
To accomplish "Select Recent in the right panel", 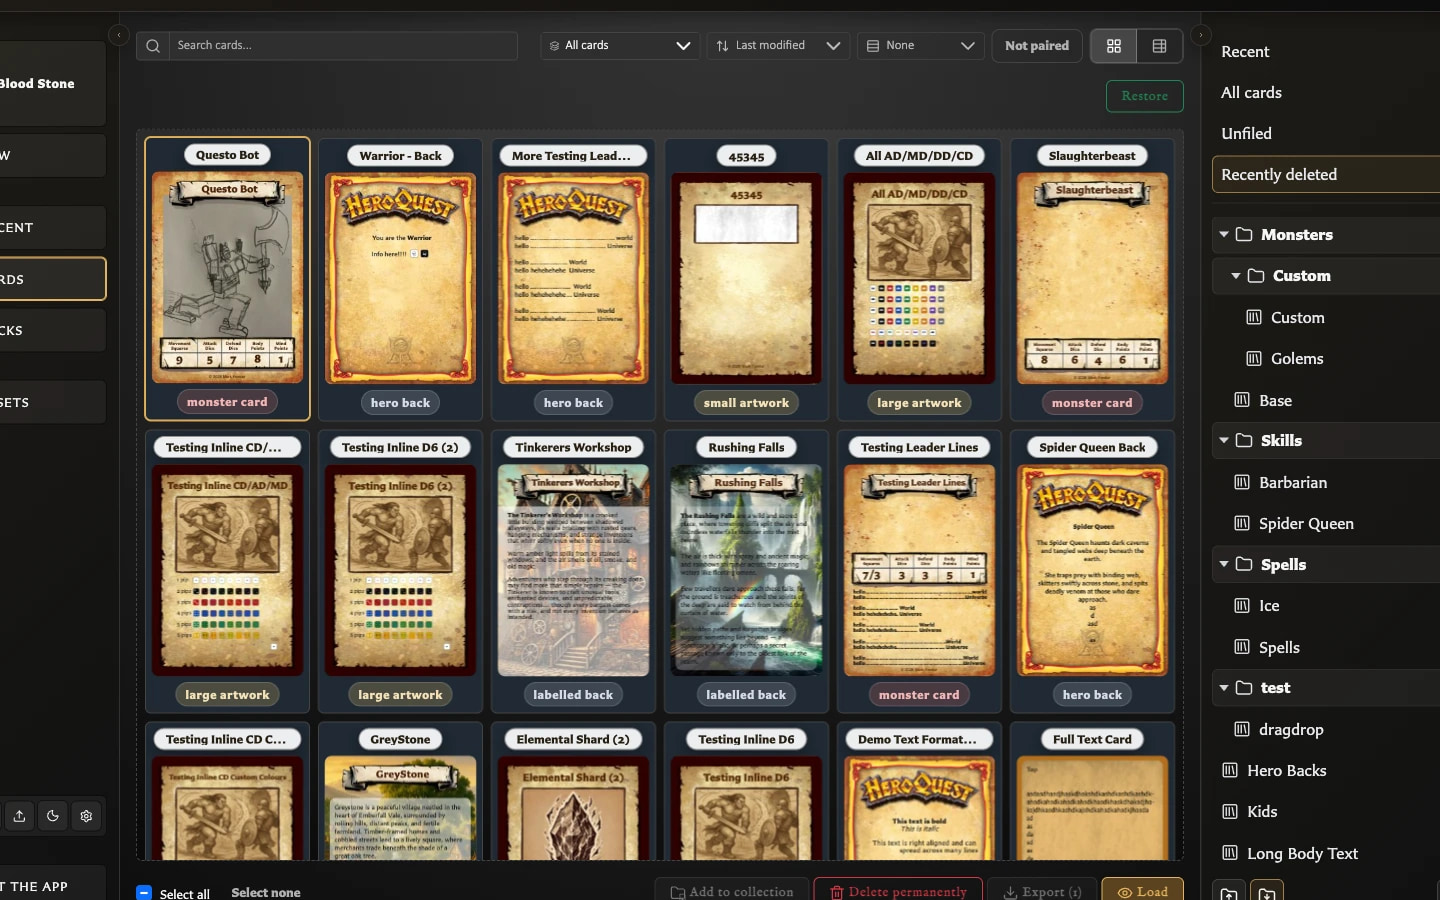I will click(x=1245, y=52).
